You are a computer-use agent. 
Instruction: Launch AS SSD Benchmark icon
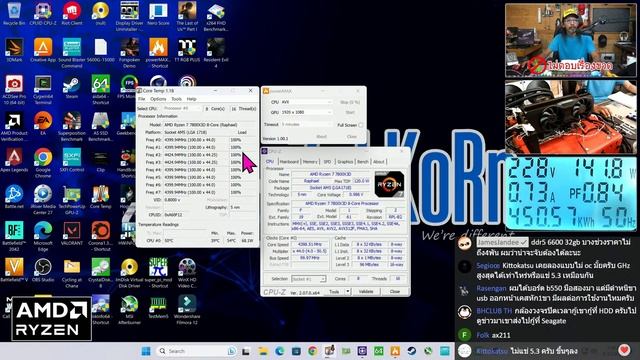pos(100,127)
